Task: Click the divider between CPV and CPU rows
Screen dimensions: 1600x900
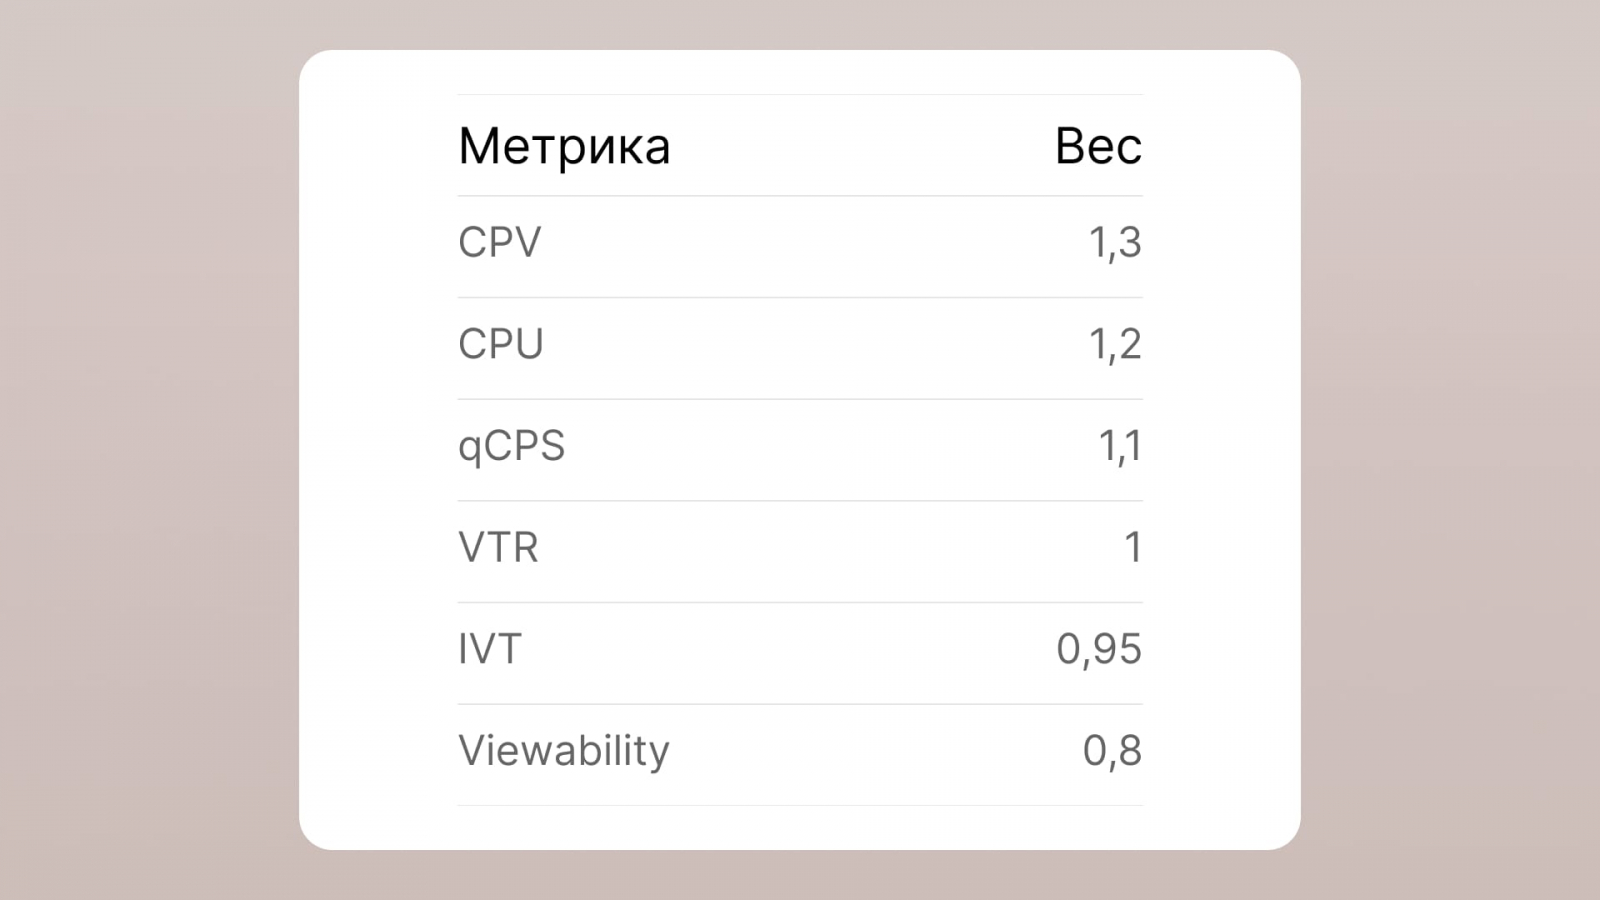Action: click(x=800, y=297)
